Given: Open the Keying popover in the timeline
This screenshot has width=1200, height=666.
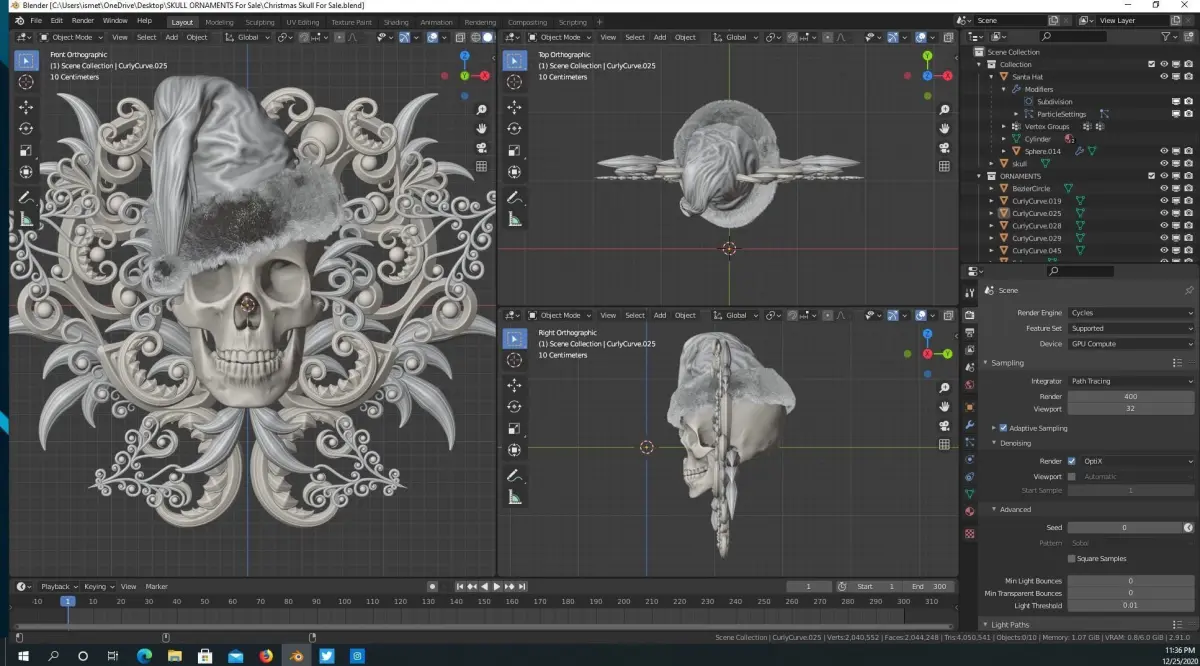Looking at the screenshot, I should (96, 587).
